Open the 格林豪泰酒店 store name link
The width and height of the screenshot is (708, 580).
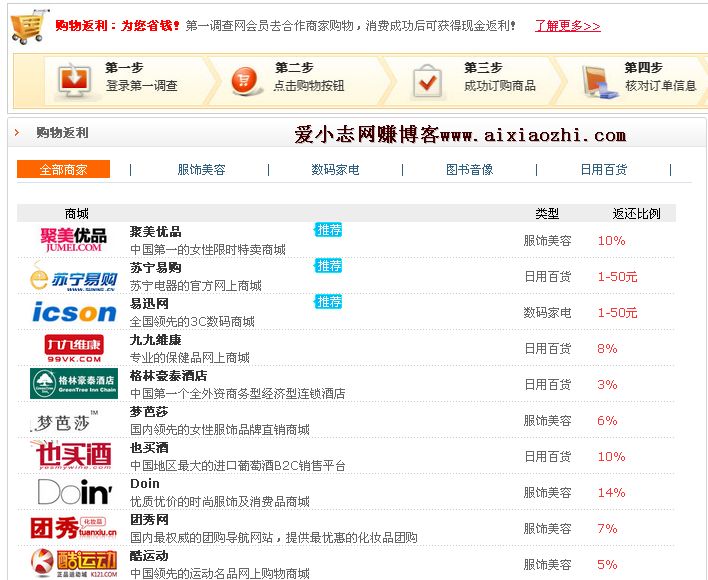(168, 376)
